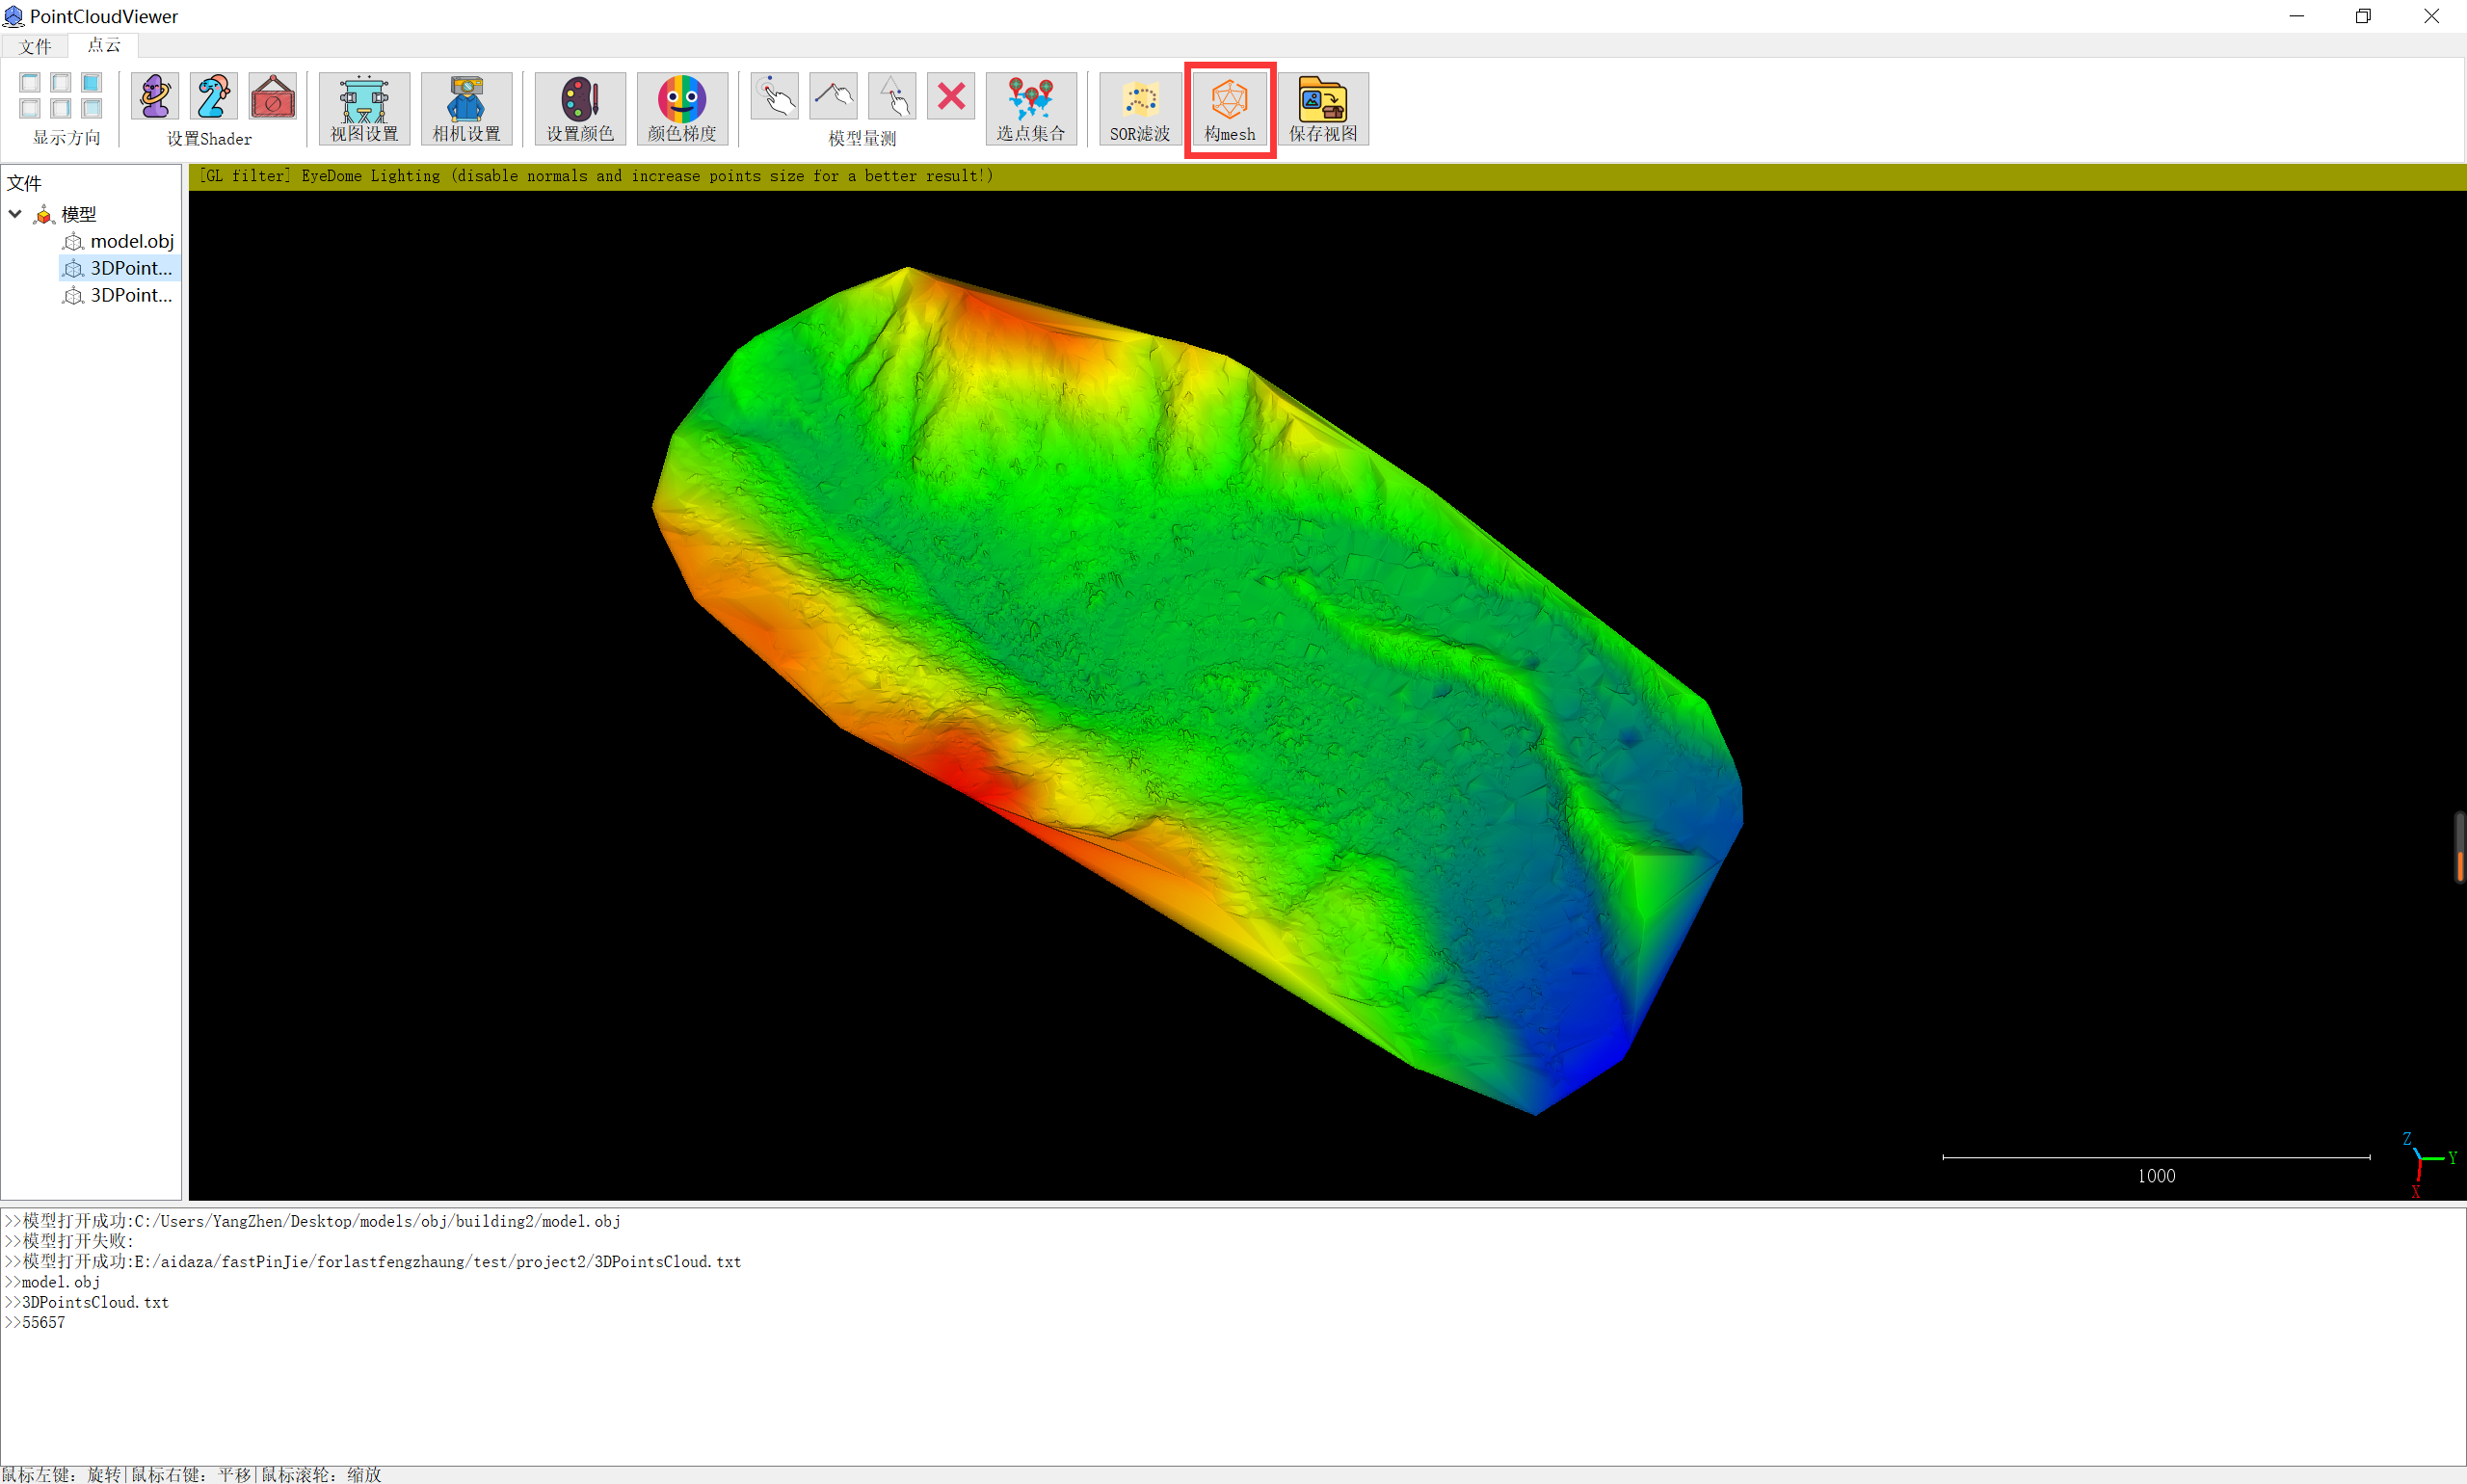The image size is (2467, 1484).
Task: Disable shader with the red sign icon
Action: tap(272, 97)
